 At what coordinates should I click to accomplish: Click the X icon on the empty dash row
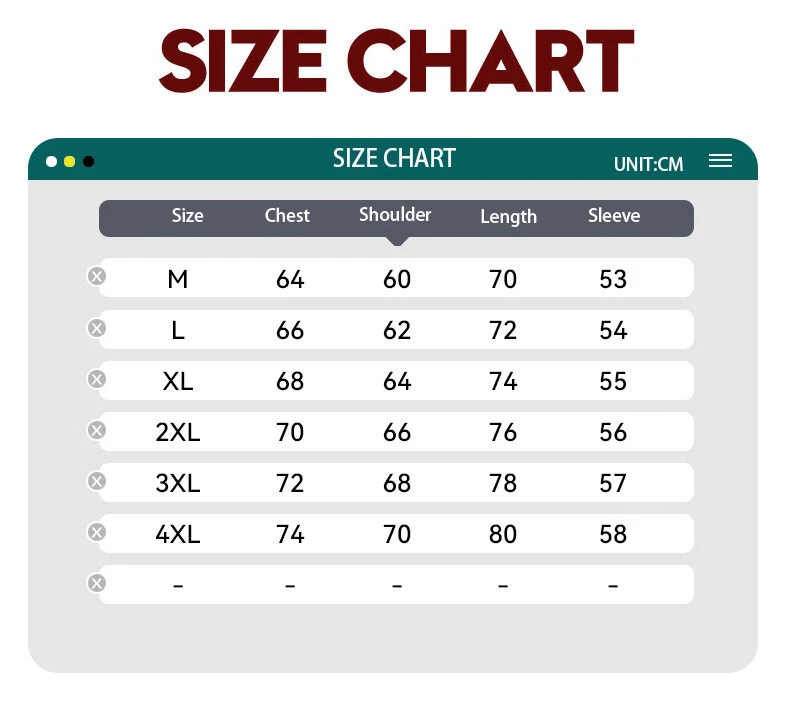pyautogui.click(x=97, y=583)
